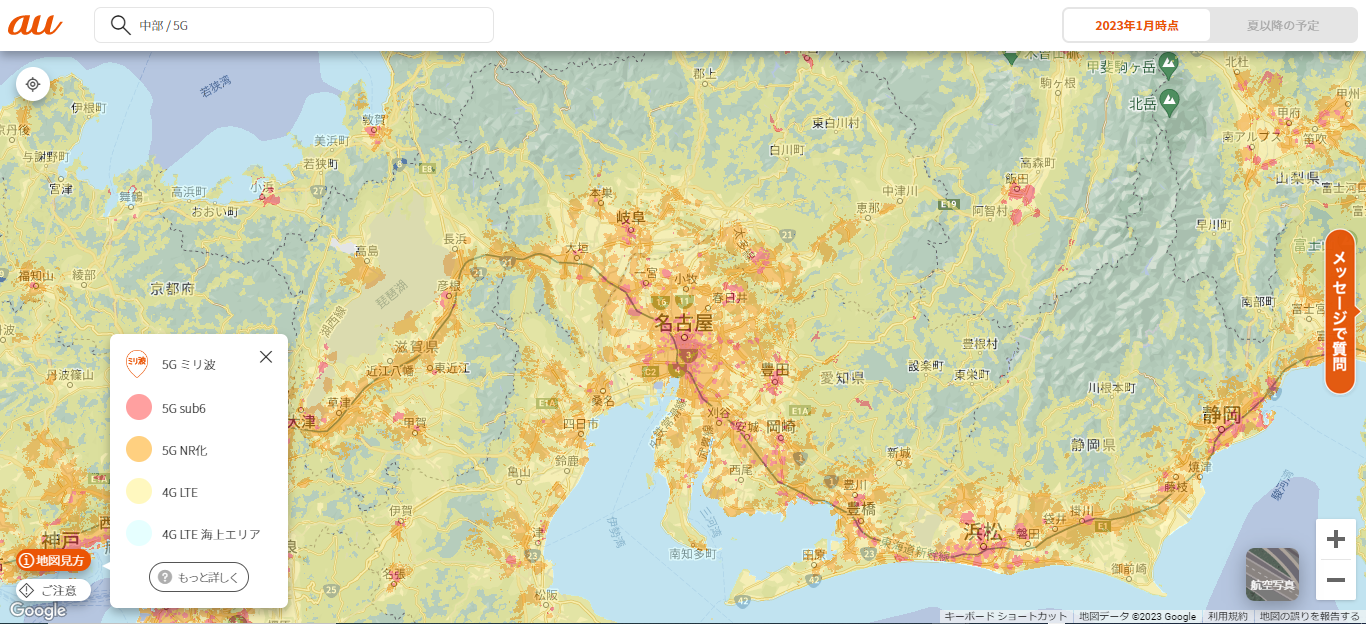
Task: Expand the メッセージで質問 side panel
Action: pyautogui.click(x=1340, y=312)
